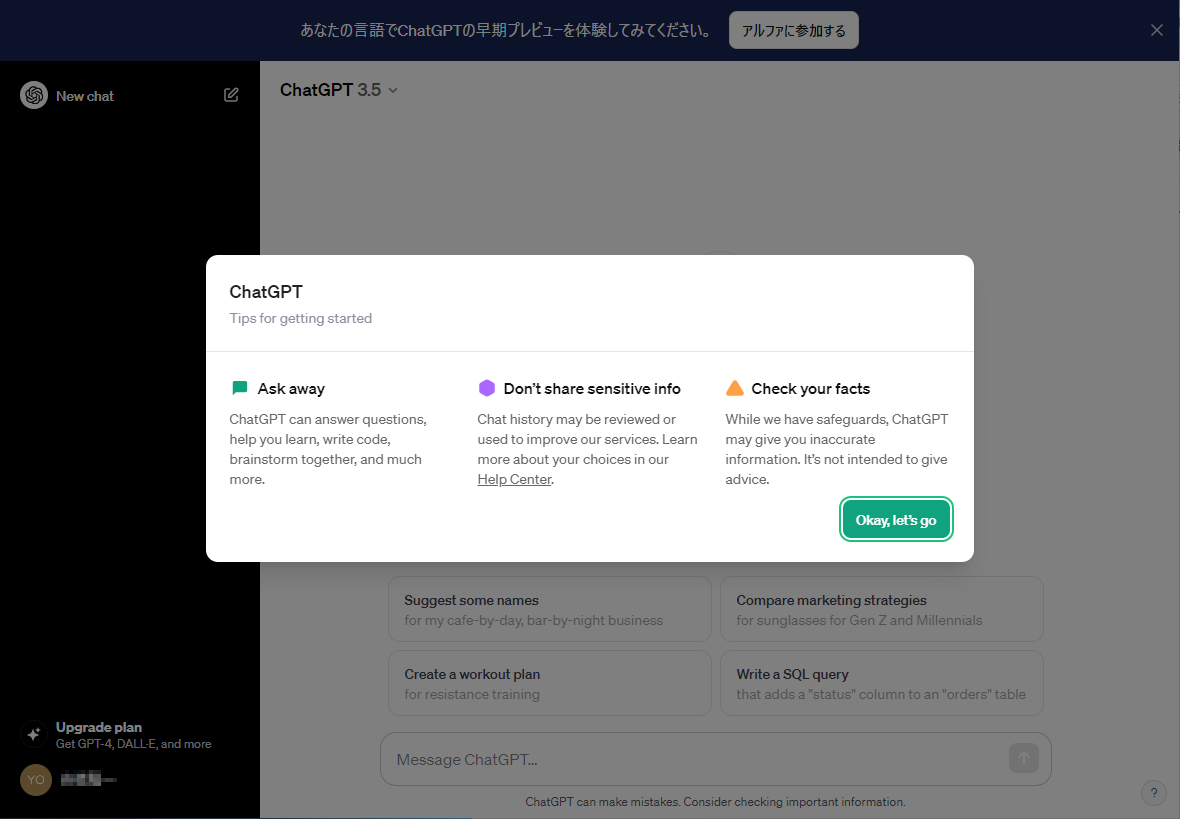Click the send message arrow icon

(x=1023, y=758)
